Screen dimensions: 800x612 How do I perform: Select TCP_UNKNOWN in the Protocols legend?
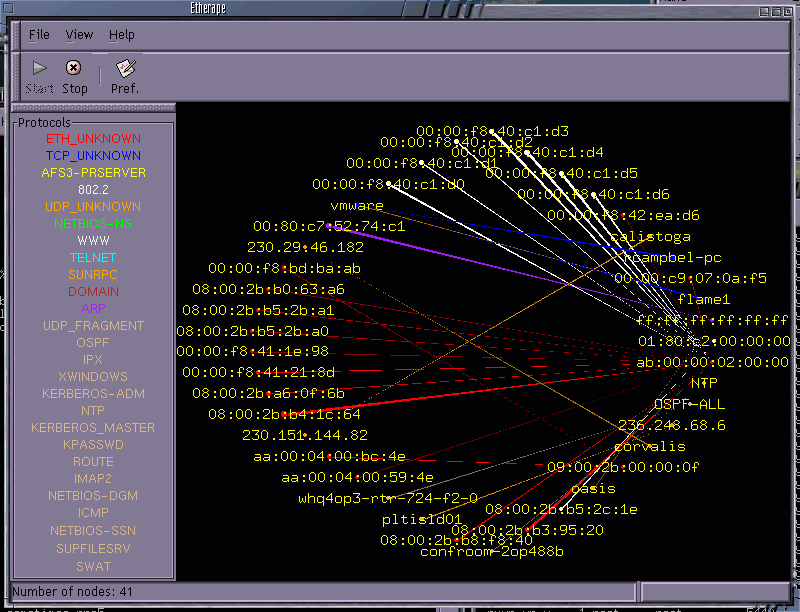93,156
